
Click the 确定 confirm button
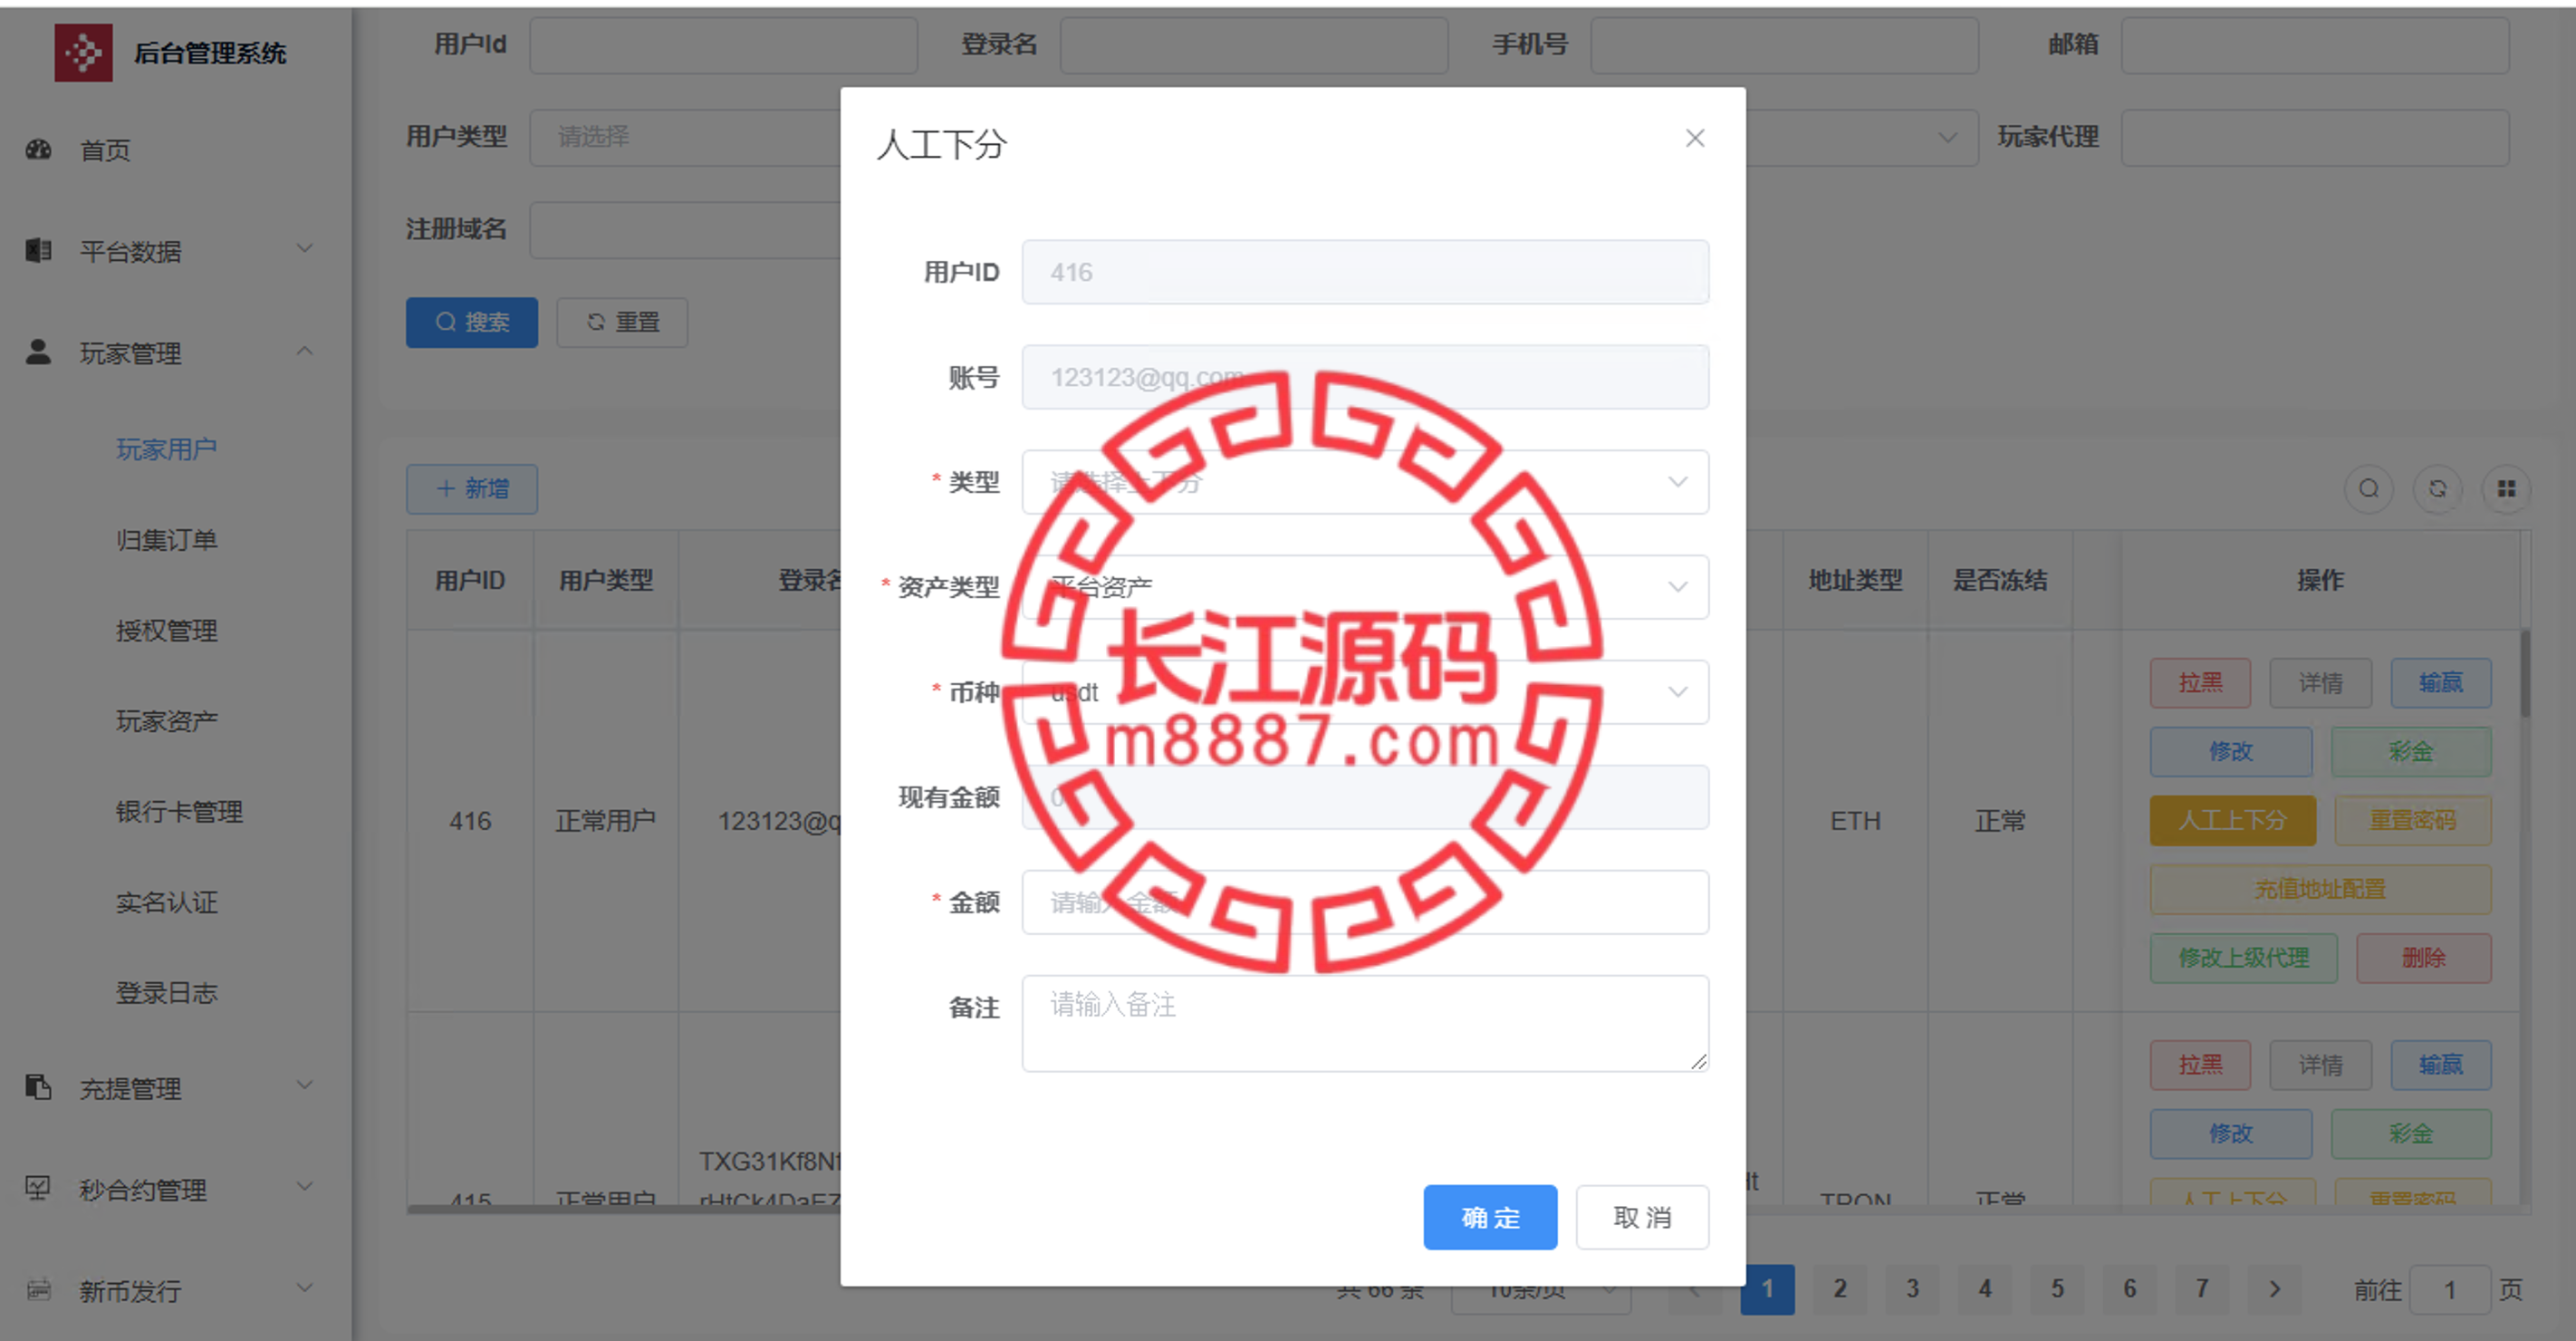point(1490,1217)
